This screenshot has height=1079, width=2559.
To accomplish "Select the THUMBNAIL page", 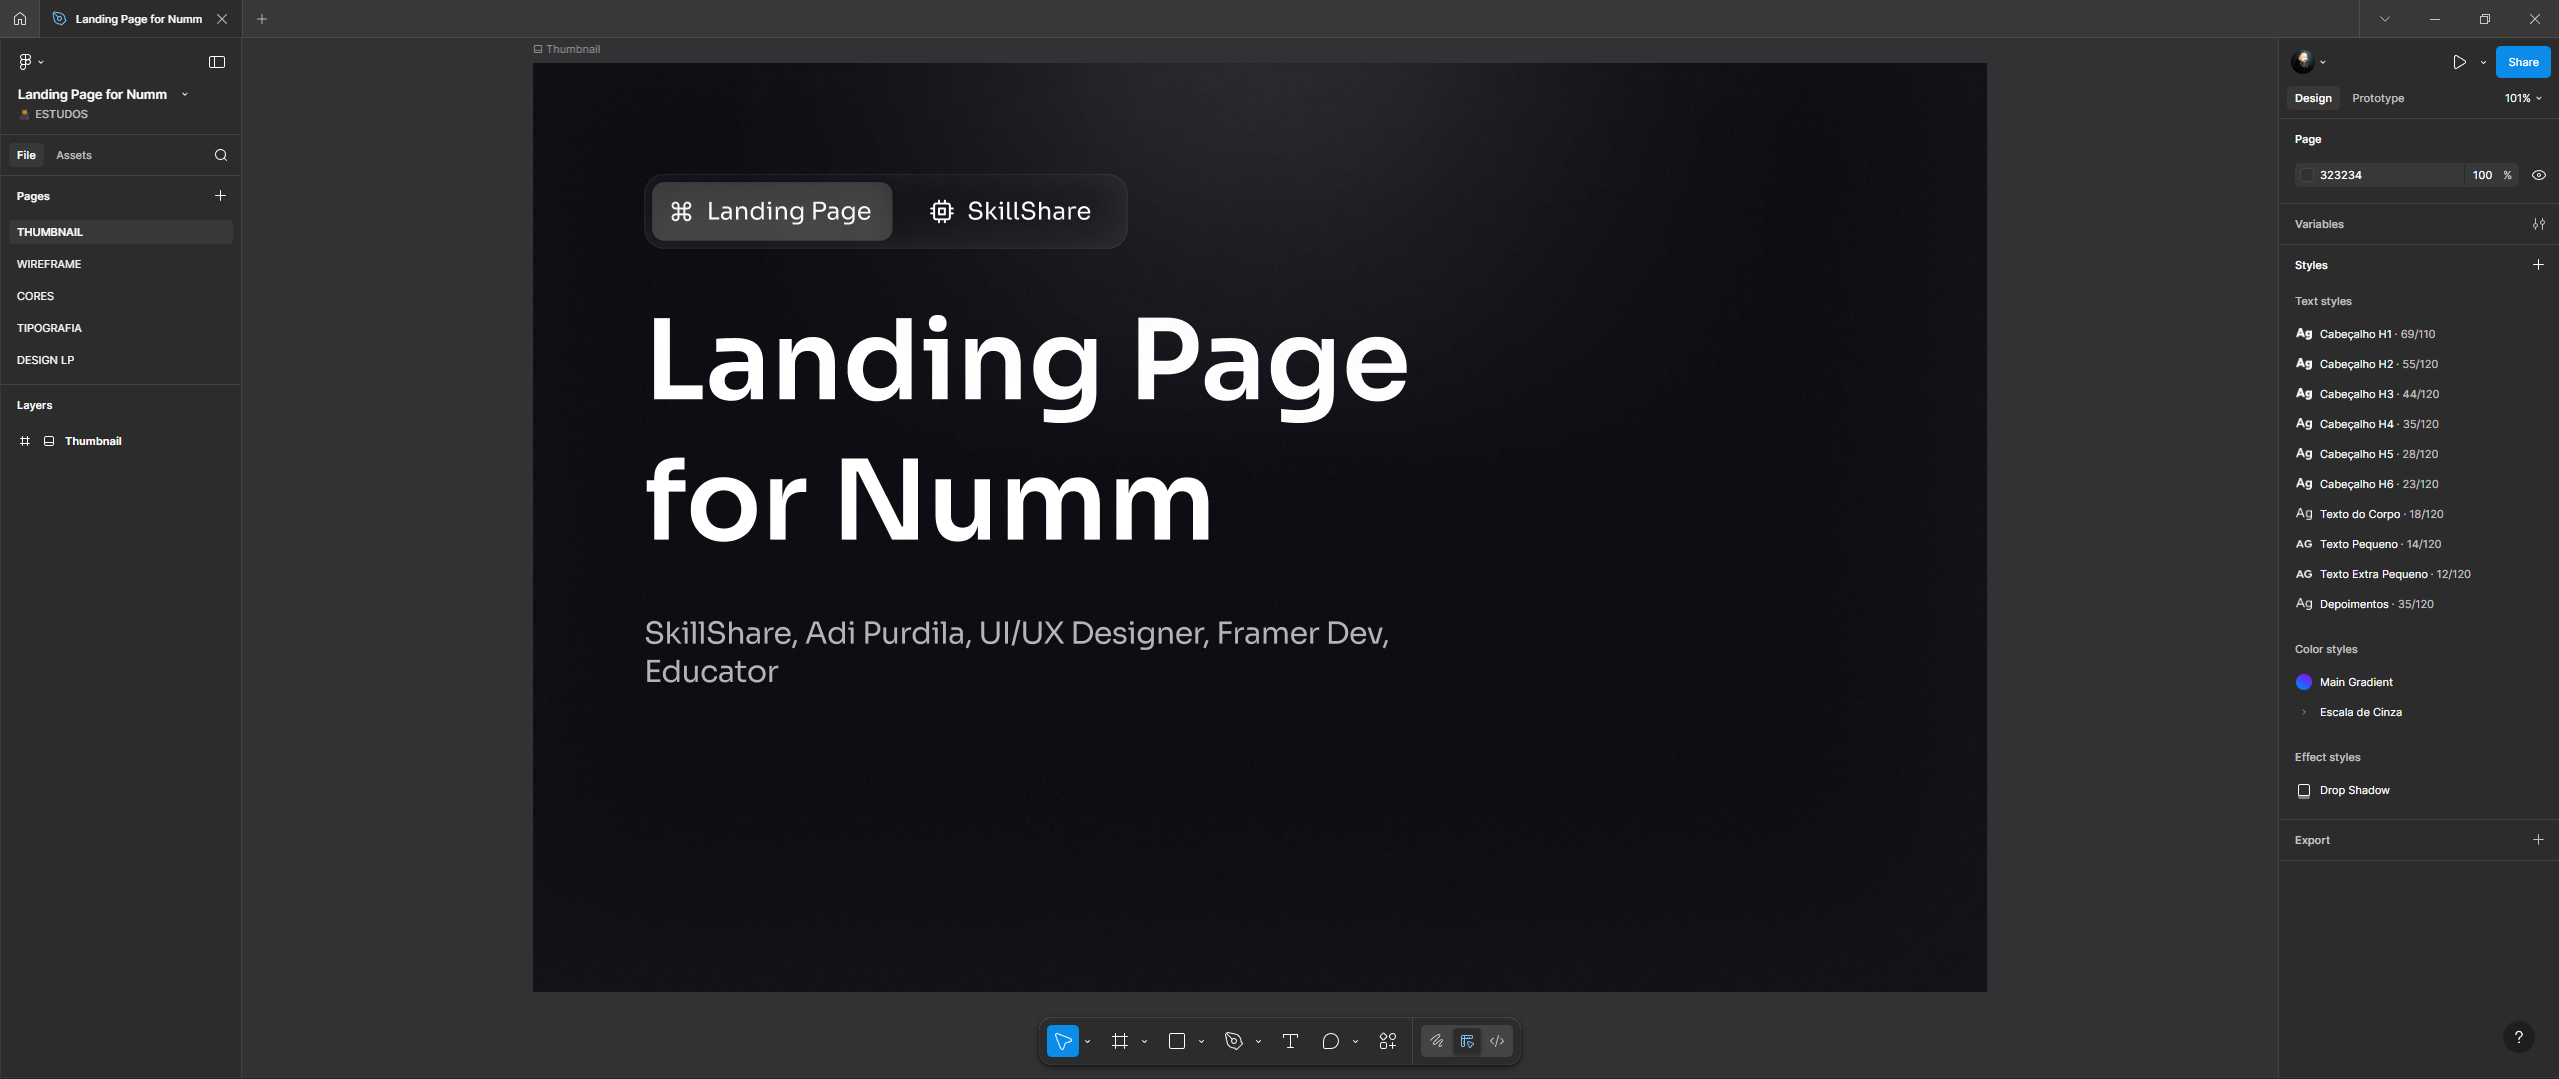I will (x=121, y=232).
